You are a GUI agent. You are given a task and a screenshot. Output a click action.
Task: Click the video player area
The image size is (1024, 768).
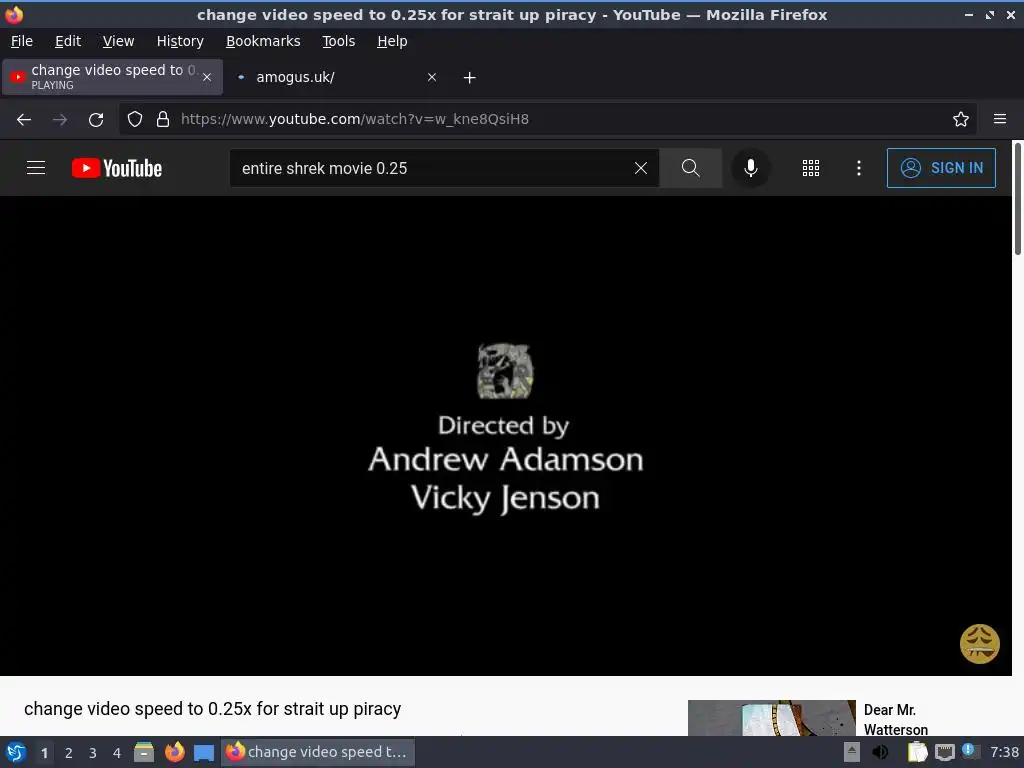click(x=505, y=436)
